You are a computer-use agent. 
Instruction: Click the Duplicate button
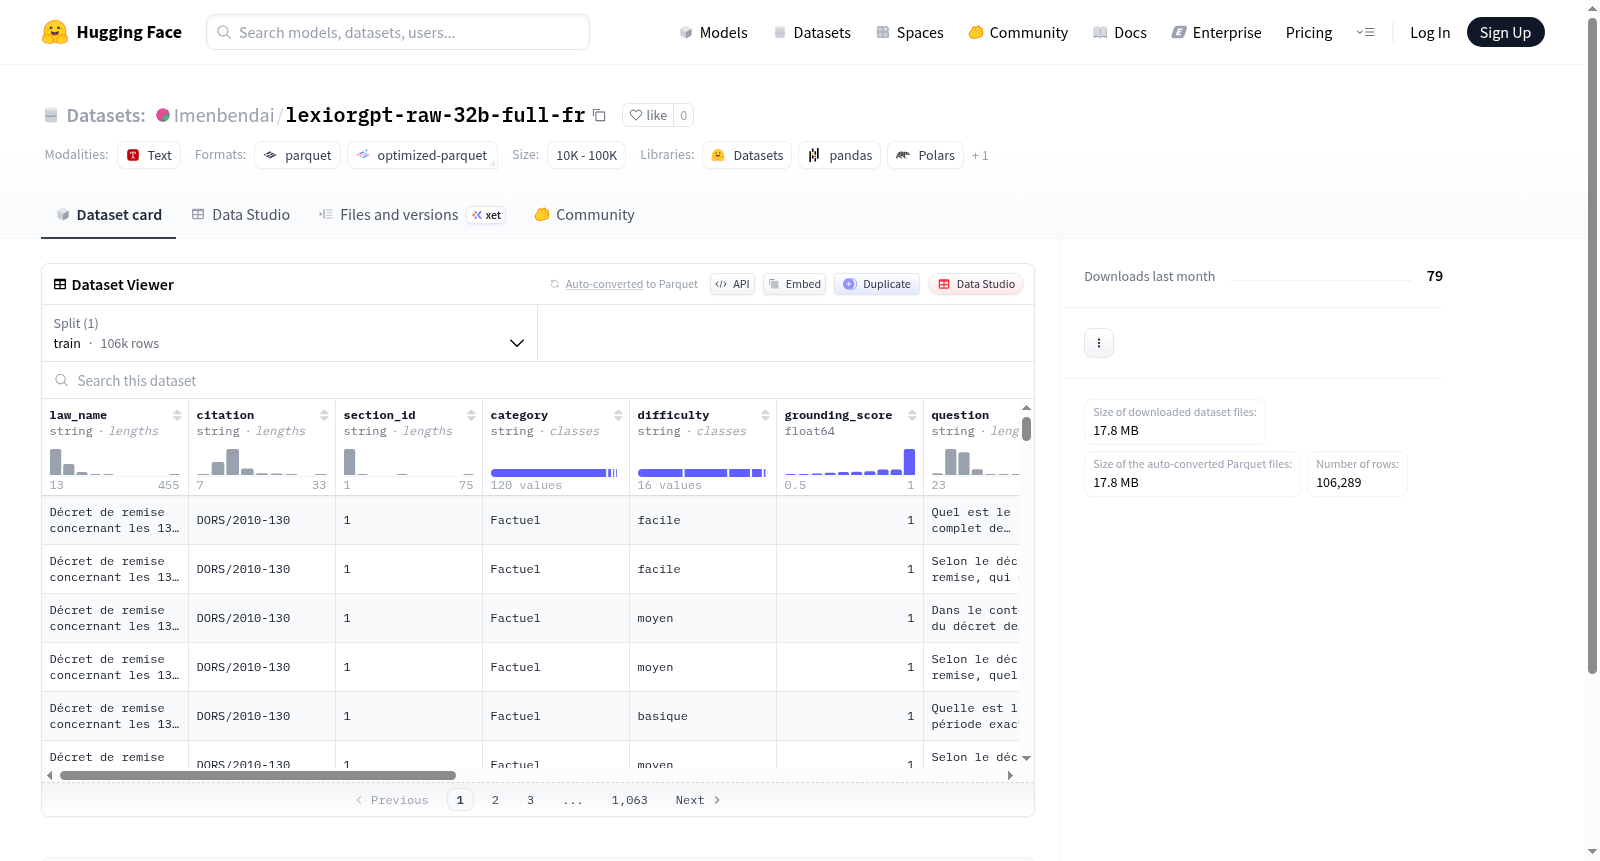point(877,284)
